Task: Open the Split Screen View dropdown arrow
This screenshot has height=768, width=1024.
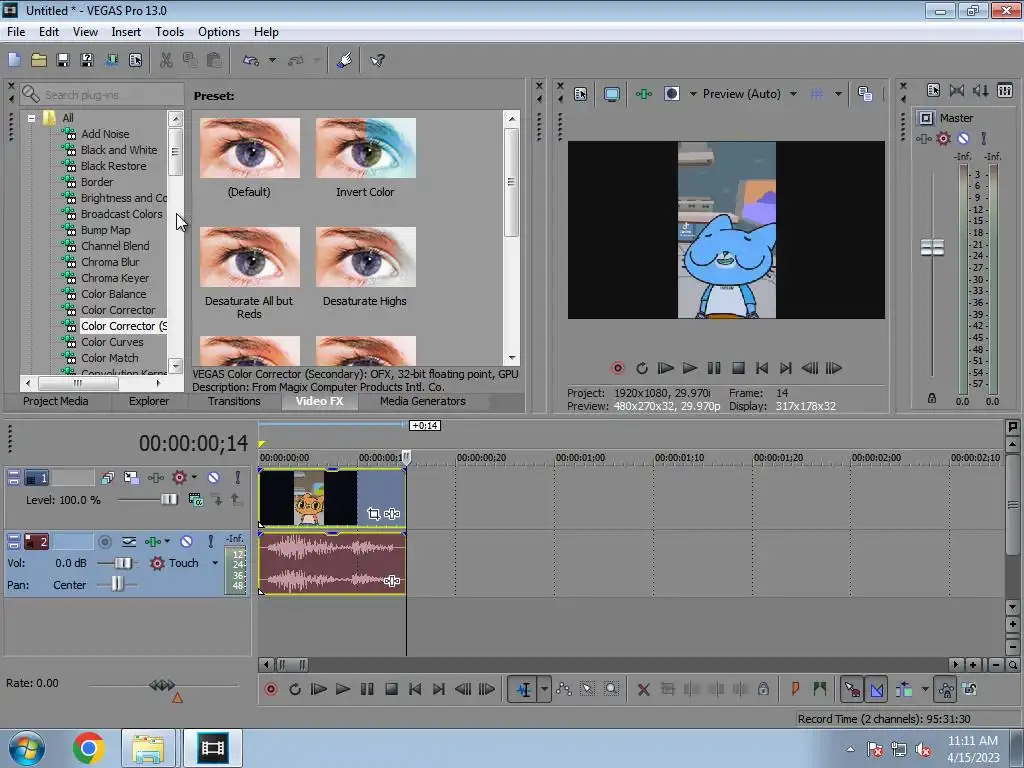Action: (x=693, y=94)
